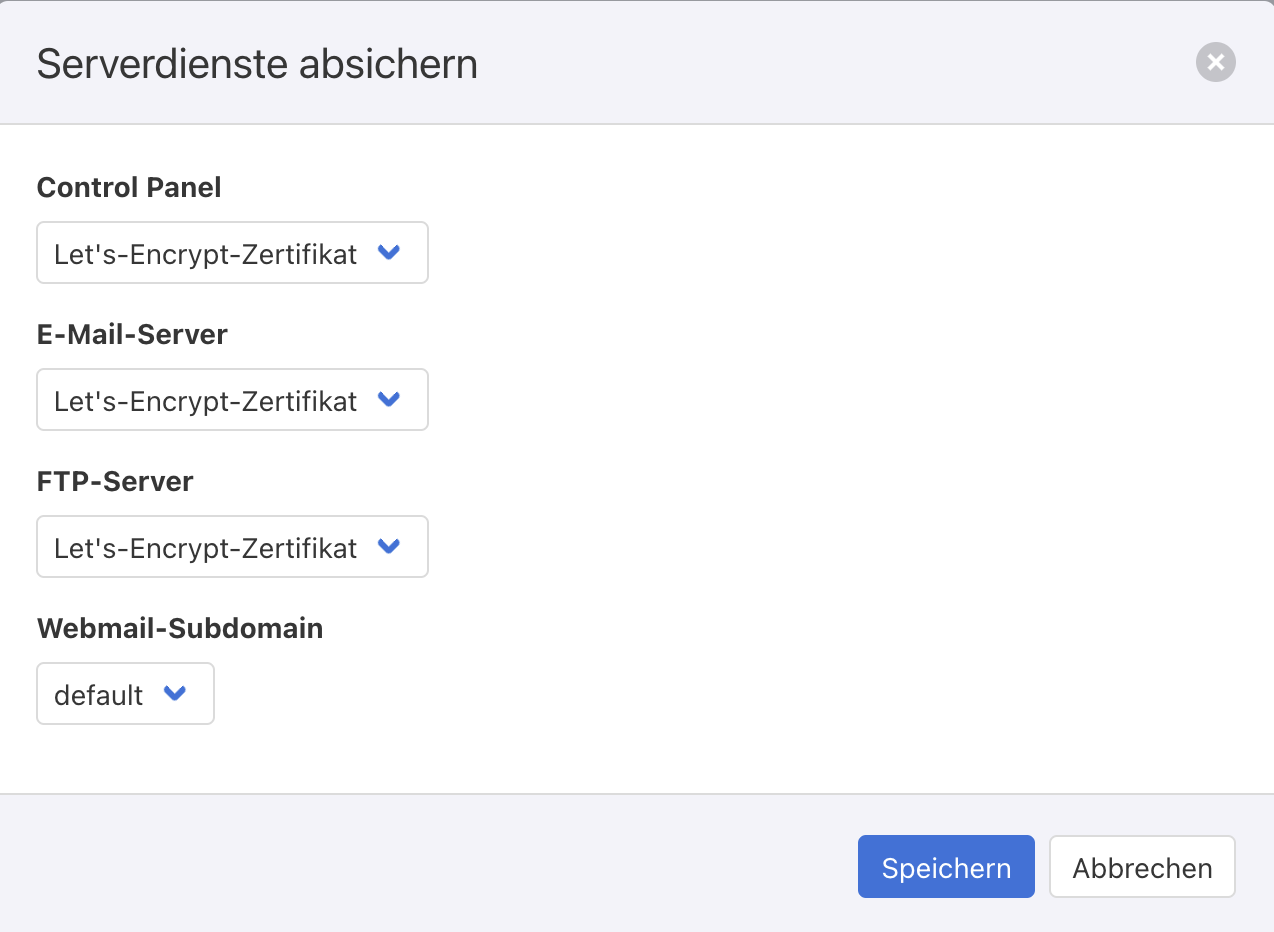Open the FTP-Server certificate dropdown
Image resolution: width=1274 pixels, height=932 pixels.
click(x=232, y=547)
